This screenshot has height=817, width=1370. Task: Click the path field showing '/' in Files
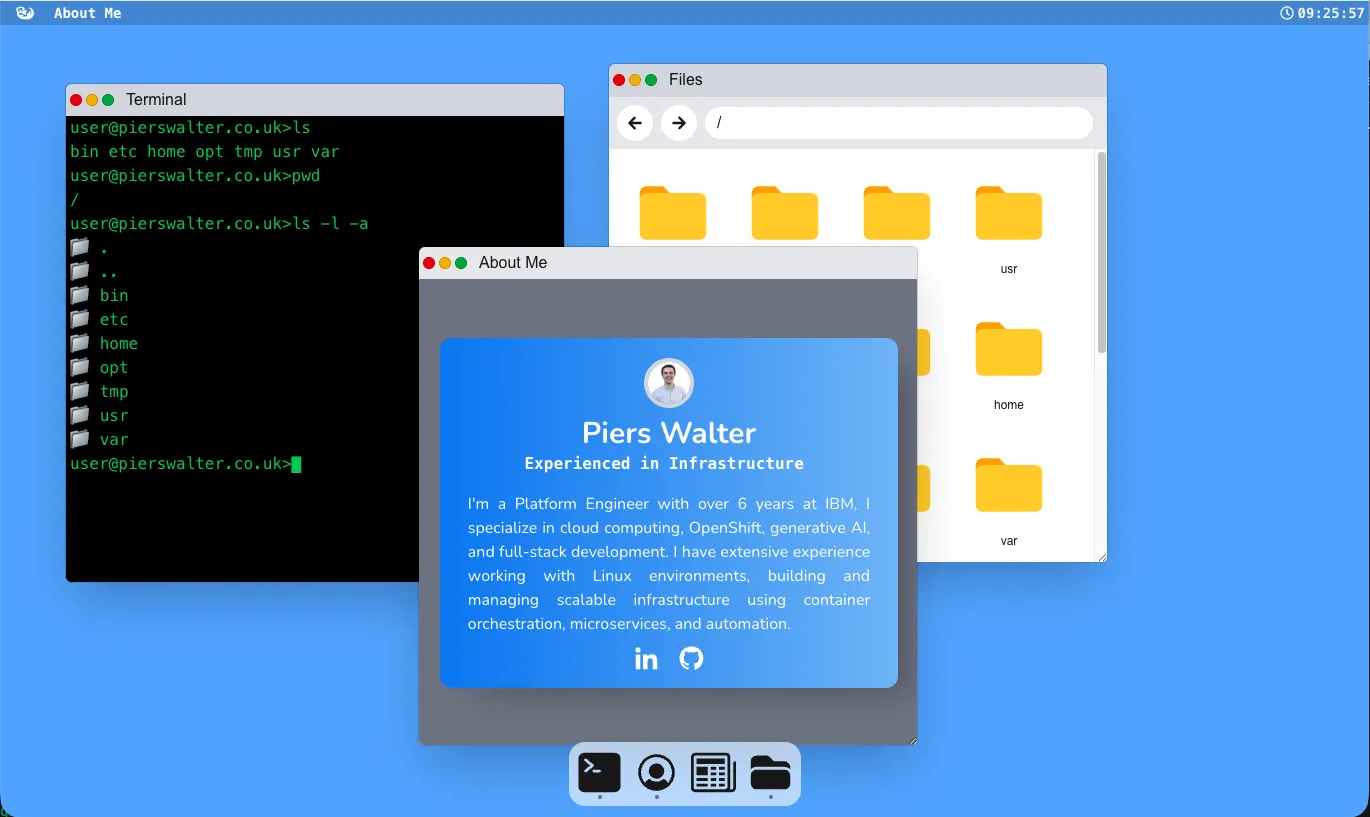pos(898,122)
